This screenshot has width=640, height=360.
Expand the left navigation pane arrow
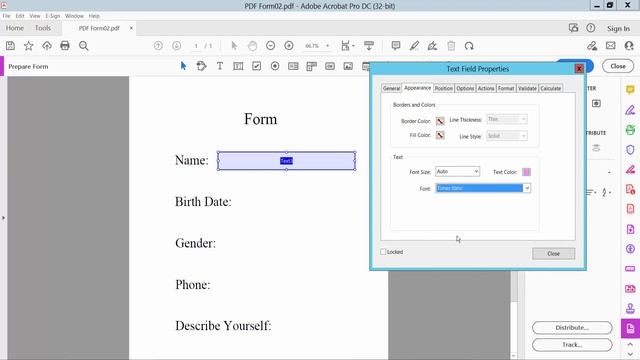coord(3,218)
